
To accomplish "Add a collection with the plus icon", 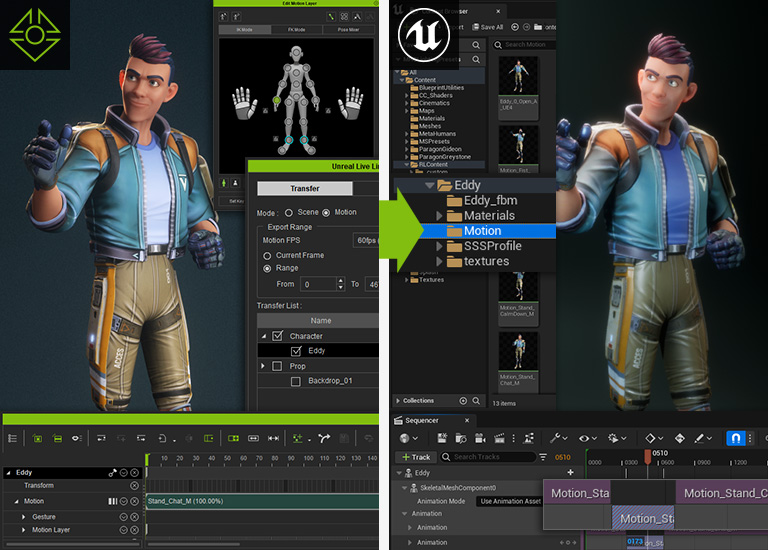I will 463,401.
